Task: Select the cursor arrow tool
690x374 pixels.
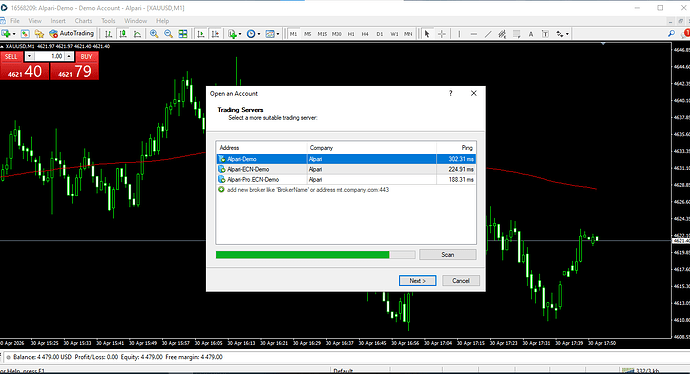Action: tap(427, 34)
